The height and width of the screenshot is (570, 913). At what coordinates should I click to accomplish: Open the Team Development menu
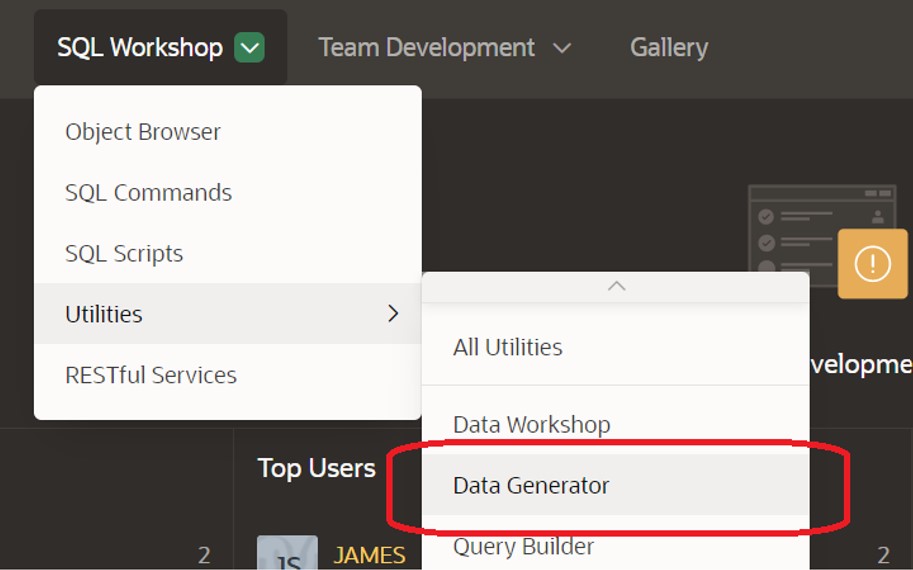coord(427,48)
